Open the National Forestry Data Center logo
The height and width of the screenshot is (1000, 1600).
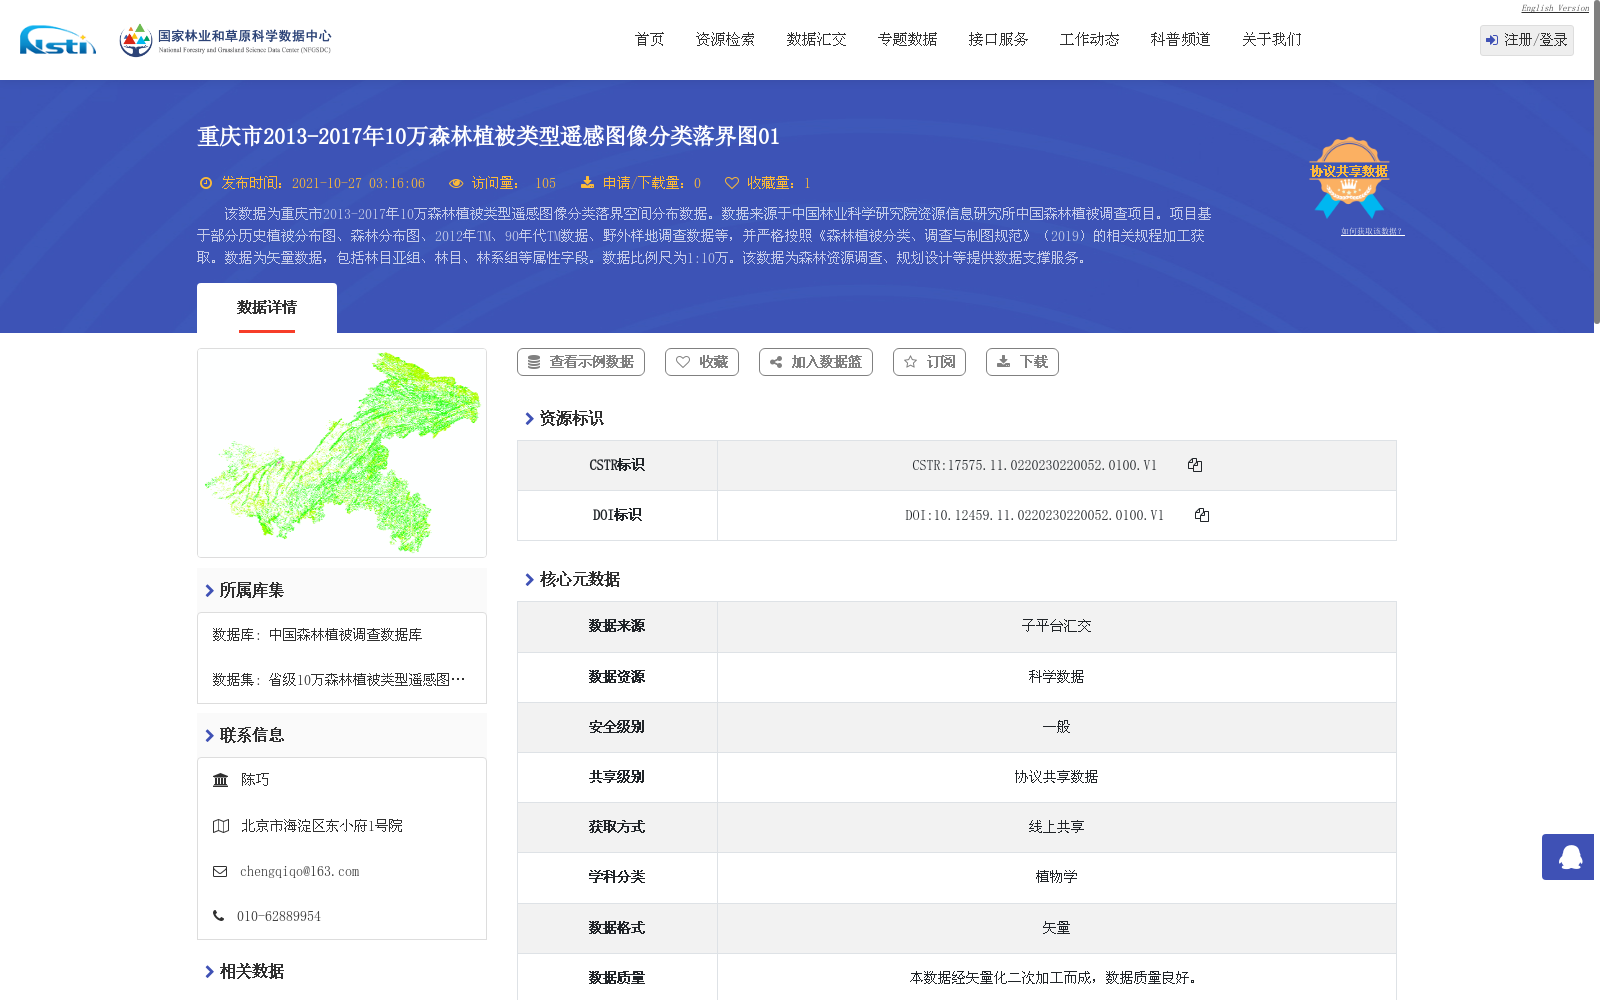[x=225, y=40]
